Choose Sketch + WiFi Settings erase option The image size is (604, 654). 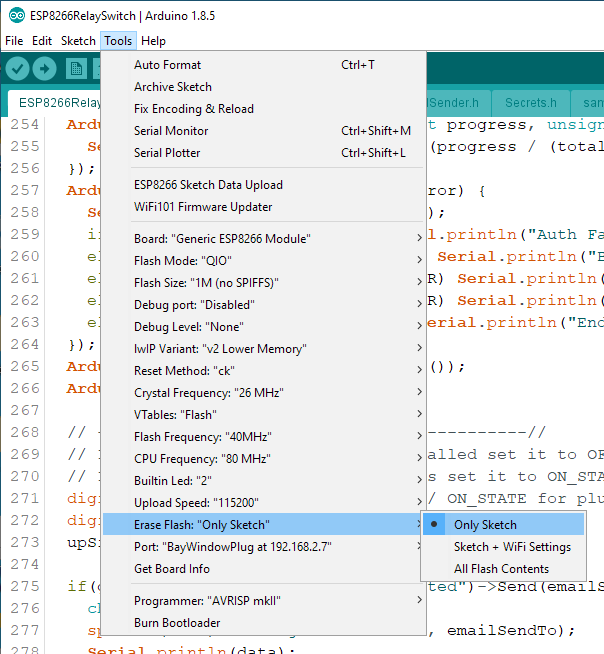point(503,546)
